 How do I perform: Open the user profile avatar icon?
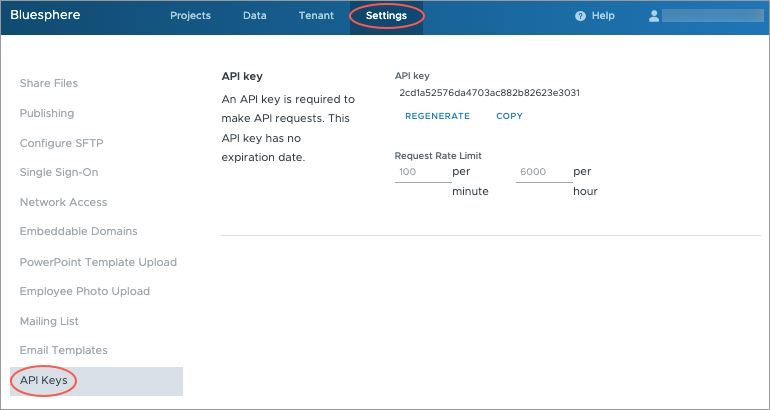(x=654, y=17)
